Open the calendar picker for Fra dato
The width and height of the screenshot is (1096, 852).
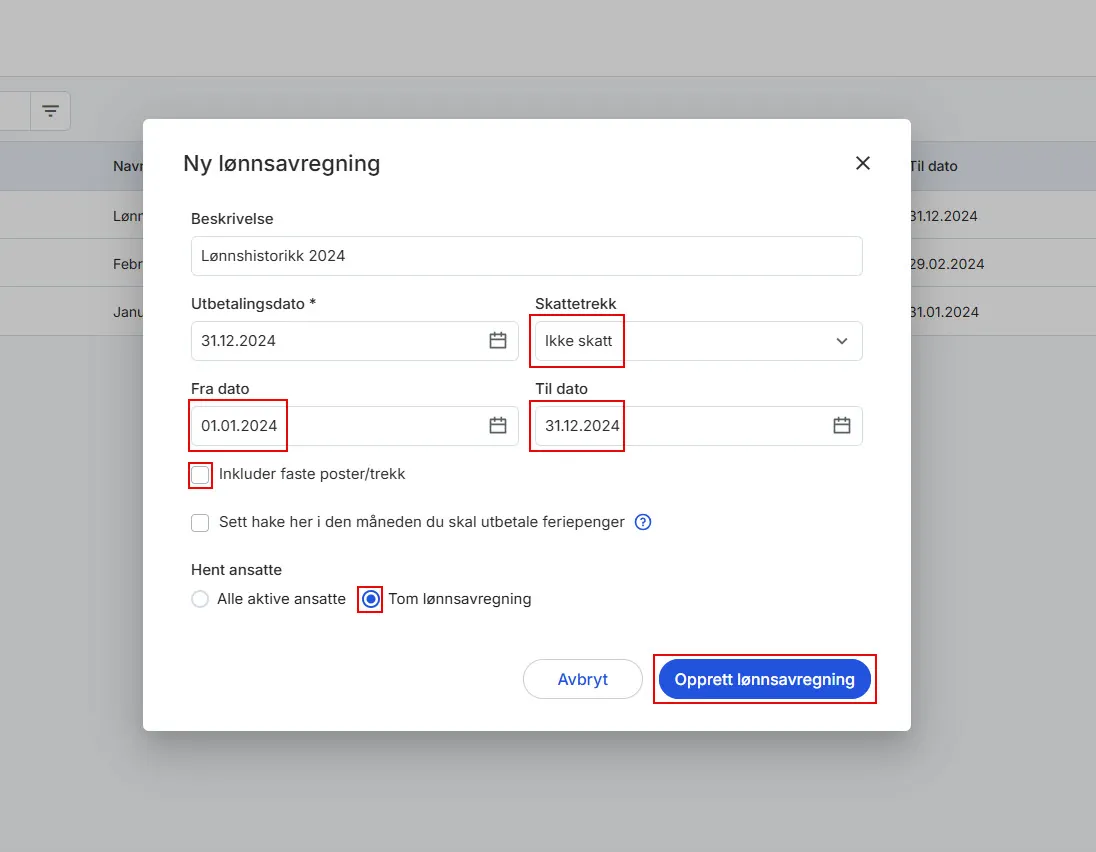coord(497,425)
